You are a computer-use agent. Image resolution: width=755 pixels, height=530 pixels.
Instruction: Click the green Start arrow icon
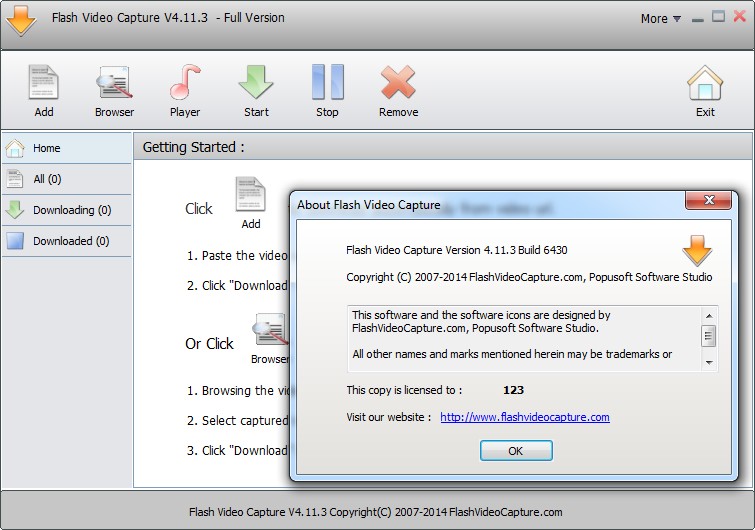tap(256, 82)
